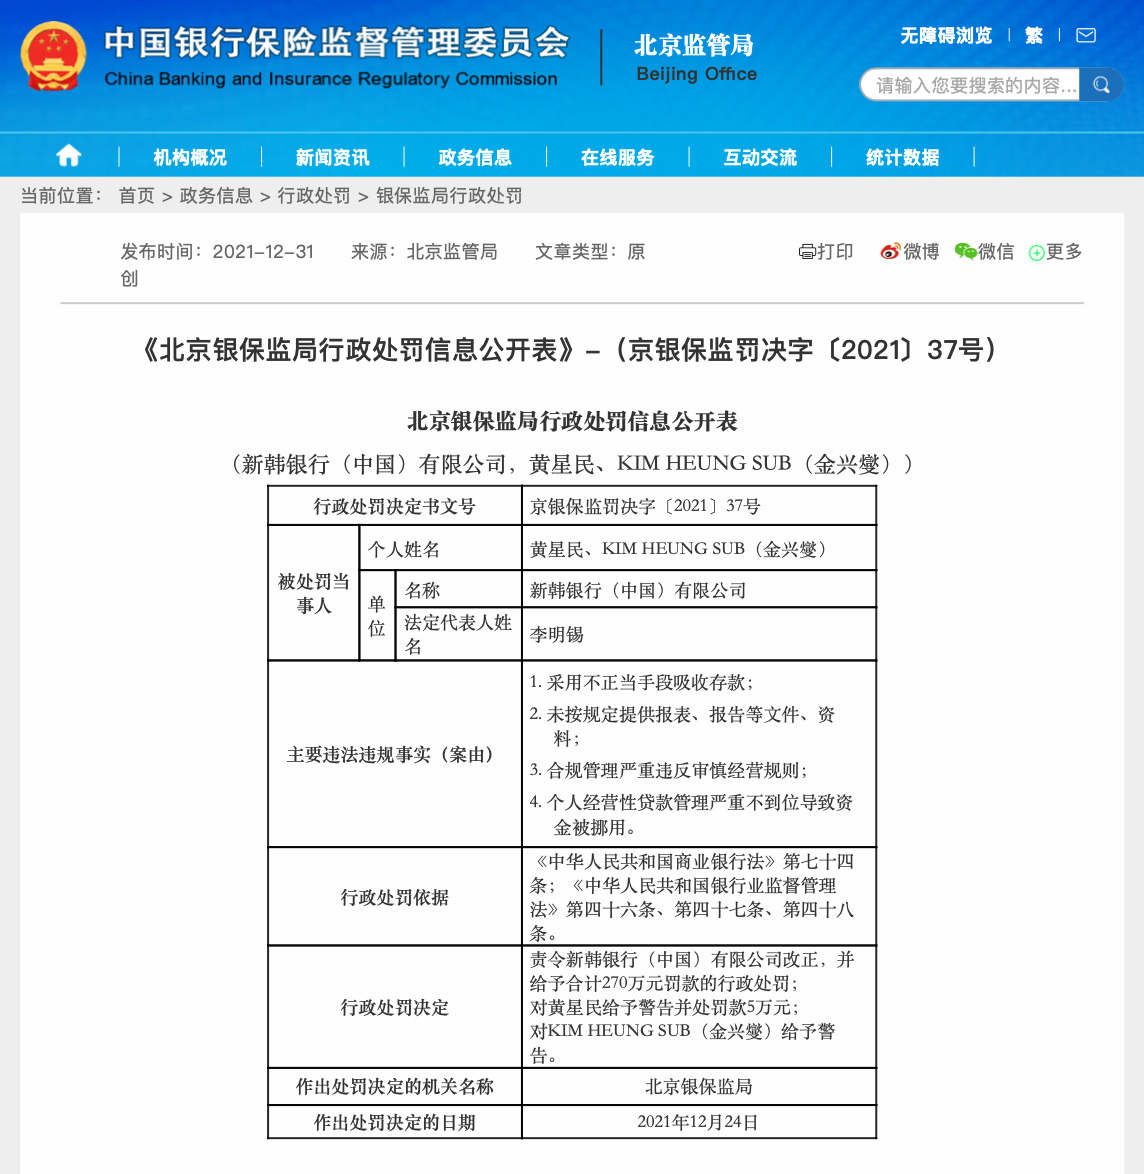The height and width of the screenshot is (1174, 1144).
Task: Click the print icon (打印)
Action: click(x=825, y=252)
